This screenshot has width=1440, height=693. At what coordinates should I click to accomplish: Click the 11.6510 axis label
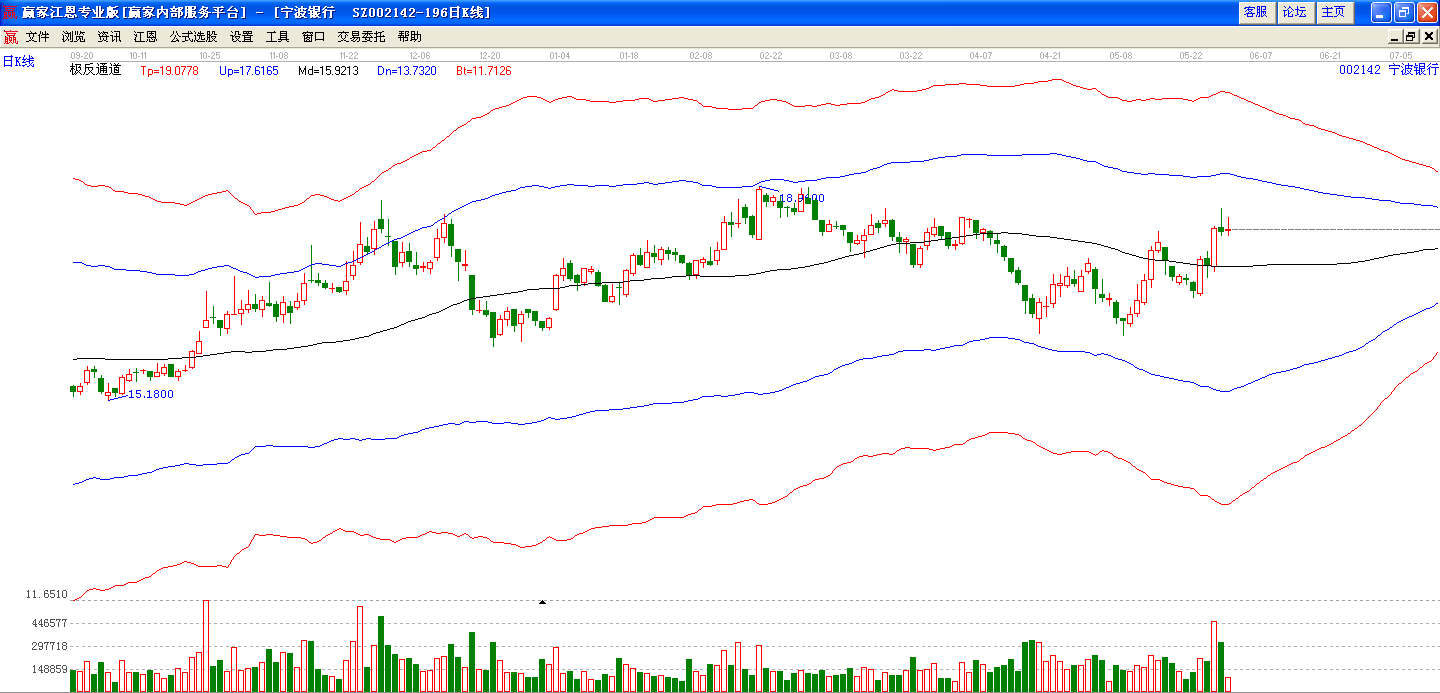click(x=47, y=595)
